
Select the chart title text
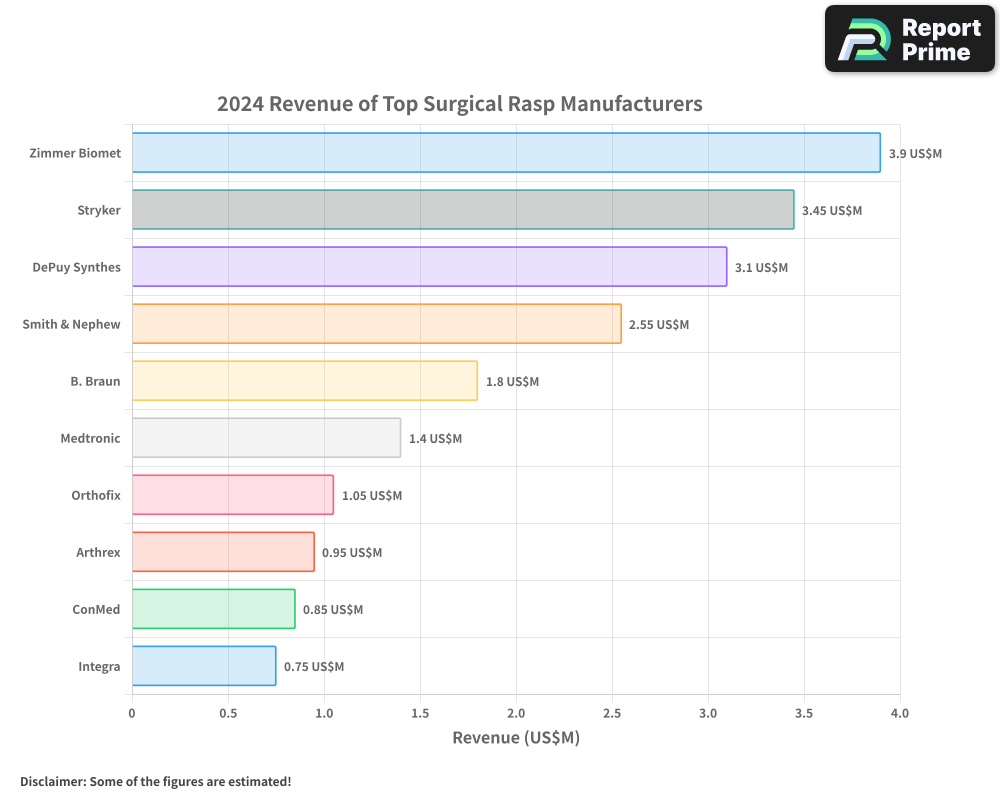pyautogui.click(x=459, y=104)
